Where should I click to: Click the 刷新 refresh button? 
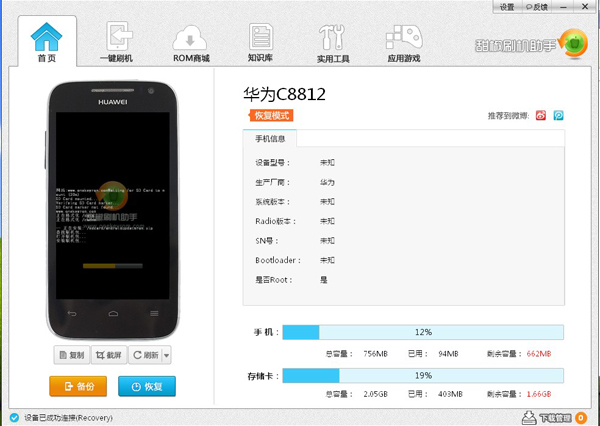click(x=145, y=355)
